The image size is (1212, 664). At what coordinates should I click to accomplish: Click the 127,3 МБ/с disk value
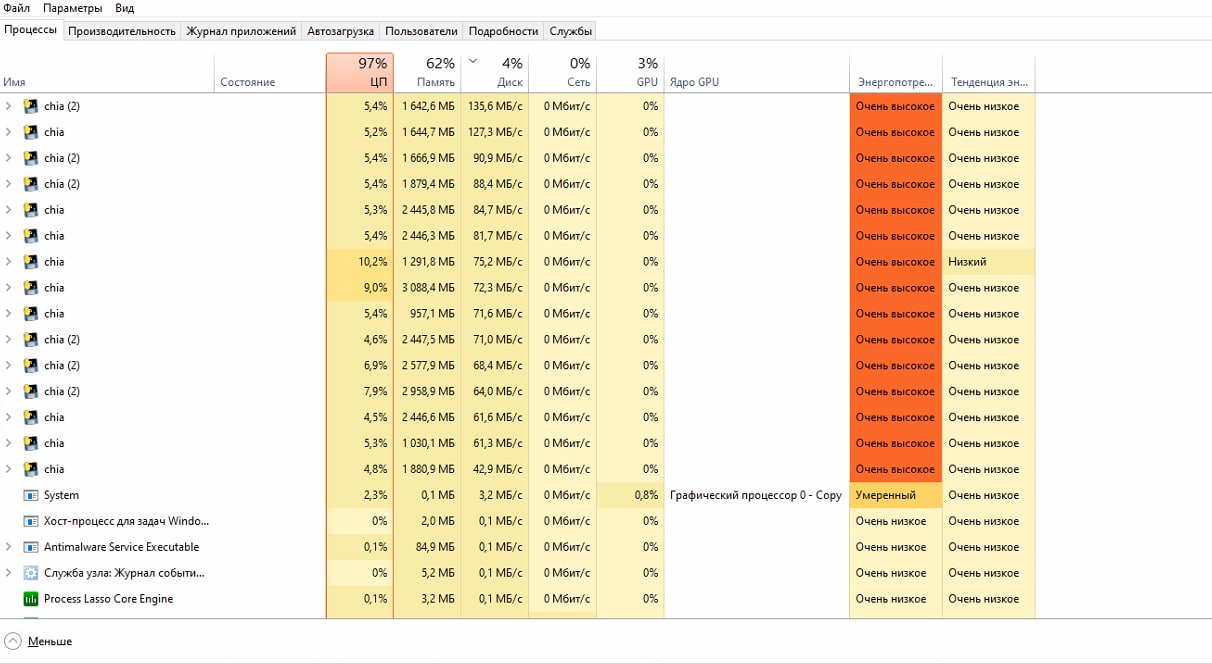click(495, 132)
